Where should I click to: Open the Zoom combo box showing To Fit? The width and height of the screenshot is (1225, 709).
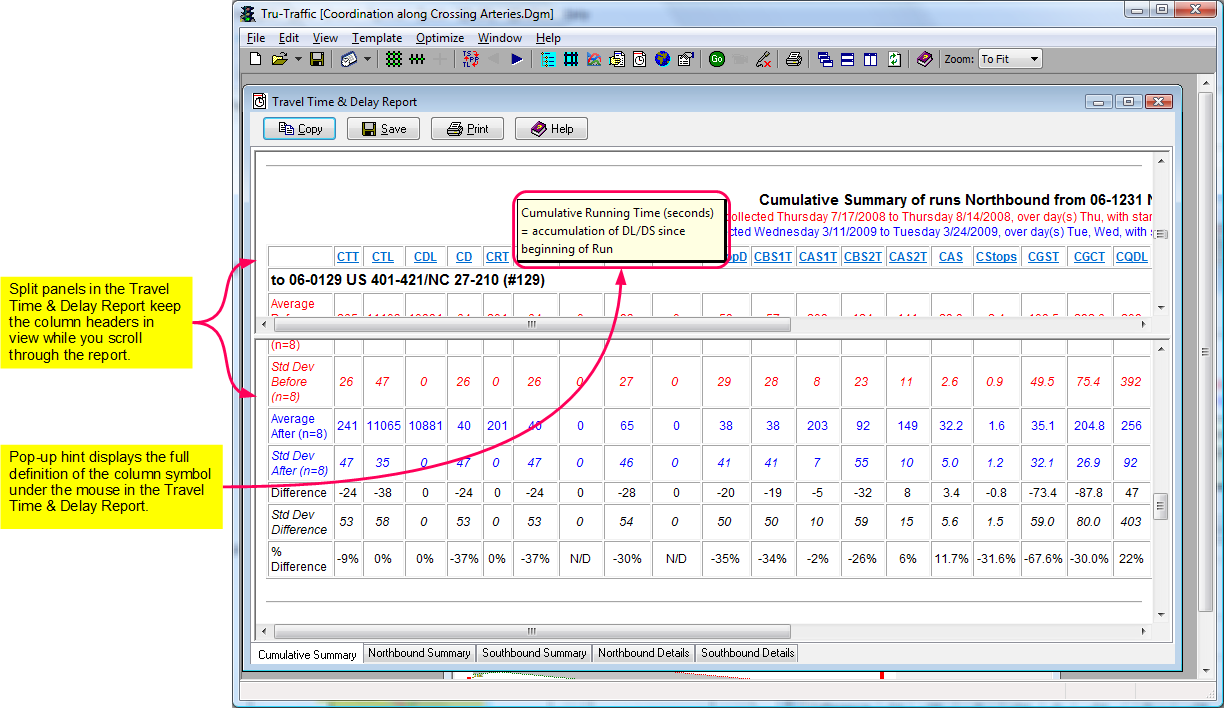(x=1008, y=59)
